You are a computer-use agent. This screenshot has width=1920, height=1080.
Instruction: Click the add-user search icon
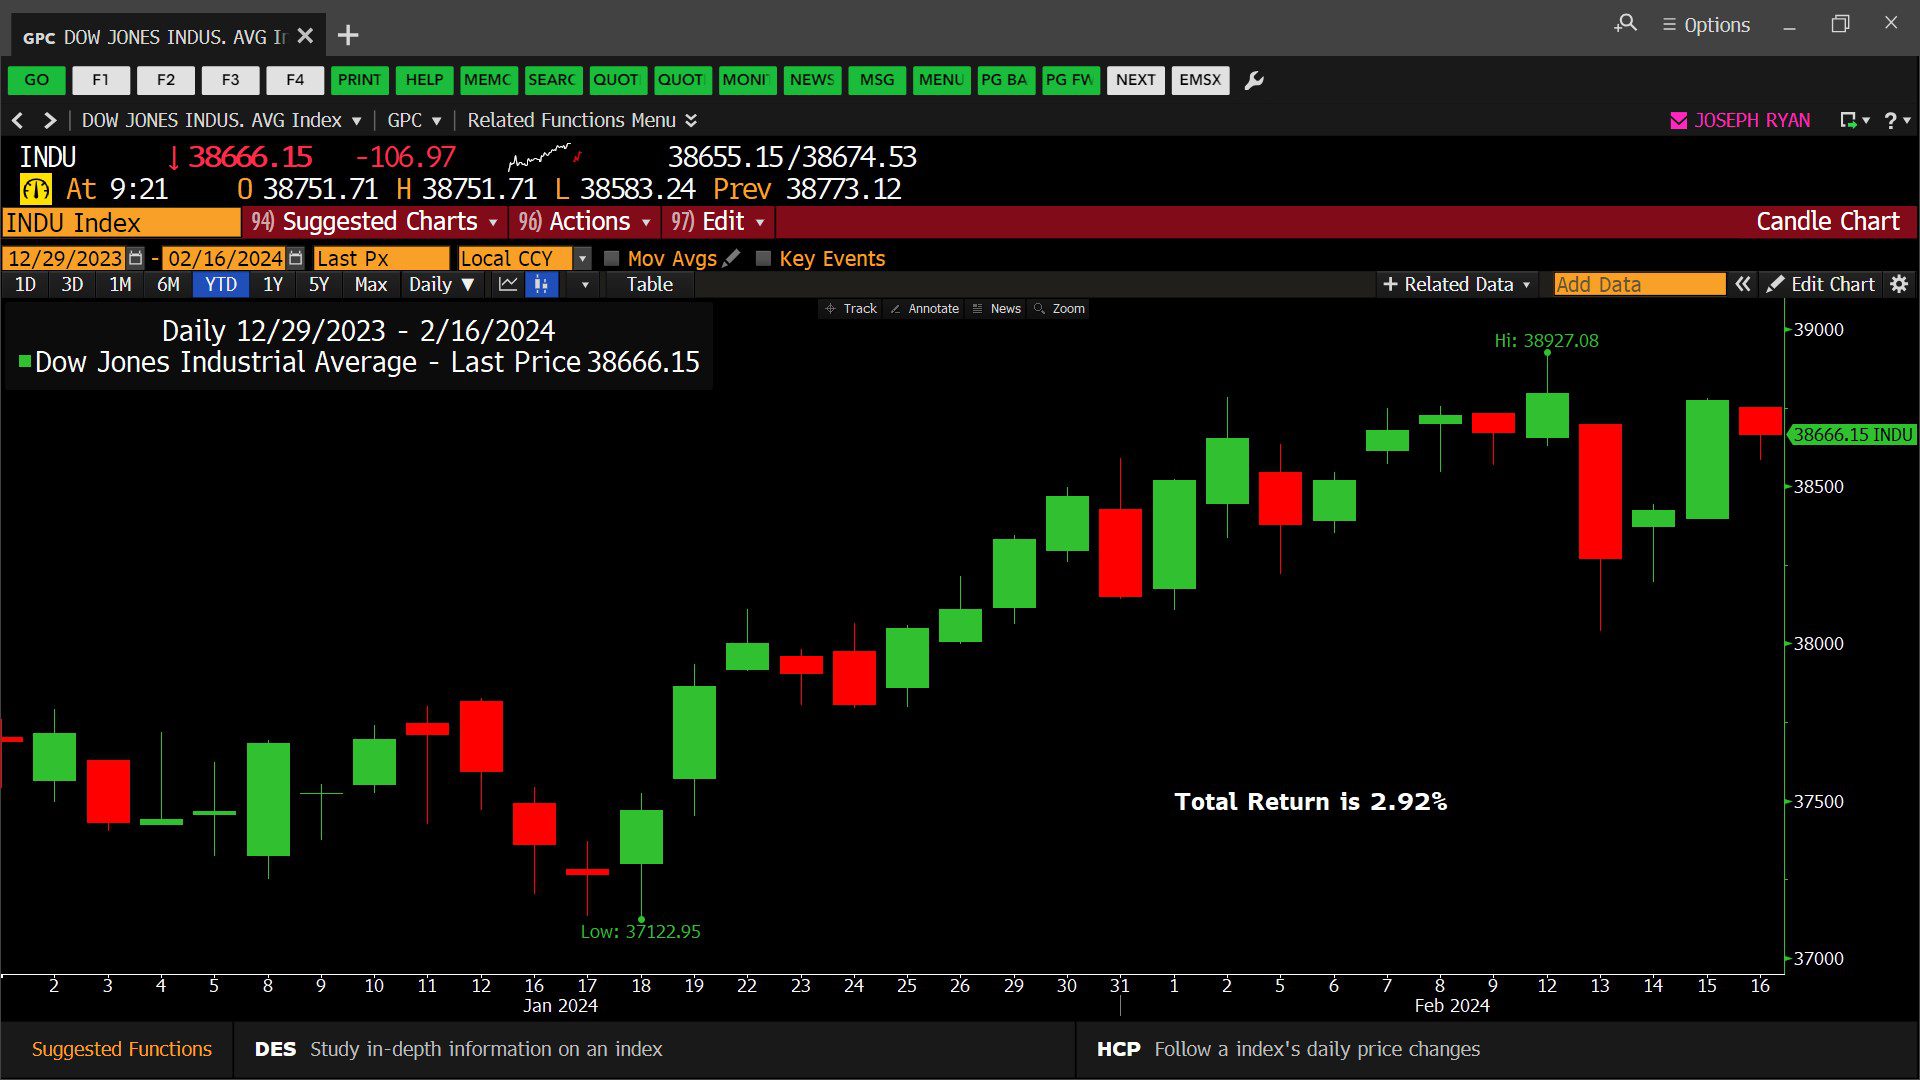click(1626, 23)
